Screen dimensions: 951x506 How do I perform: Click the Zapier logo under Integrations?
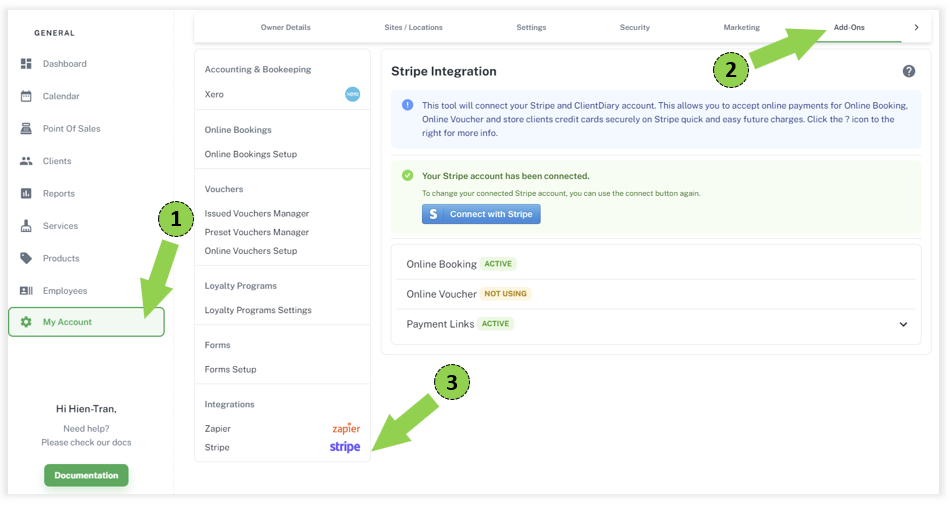click(345, 428)
